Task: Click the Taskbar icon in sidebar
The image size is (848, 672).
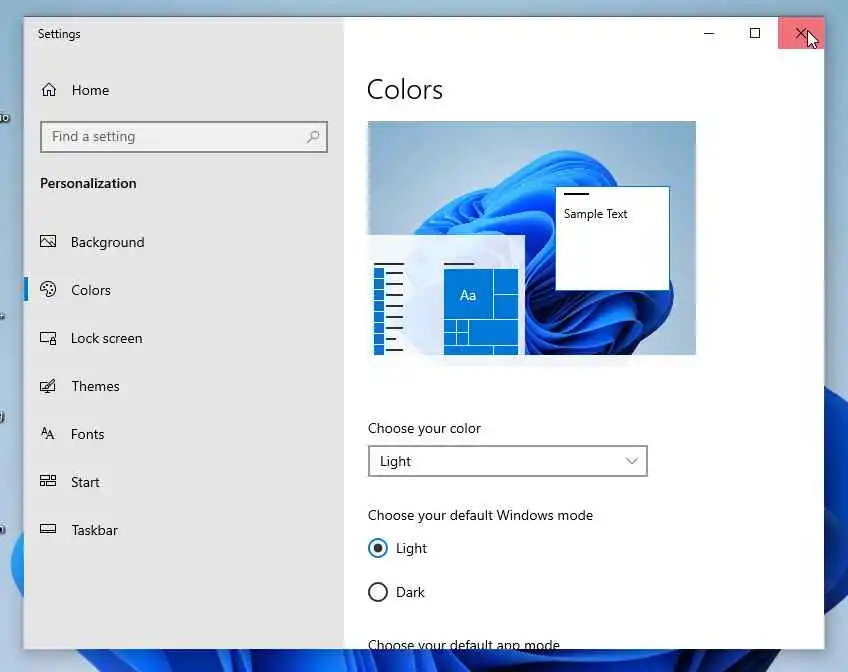Action: tap(48, 529)
